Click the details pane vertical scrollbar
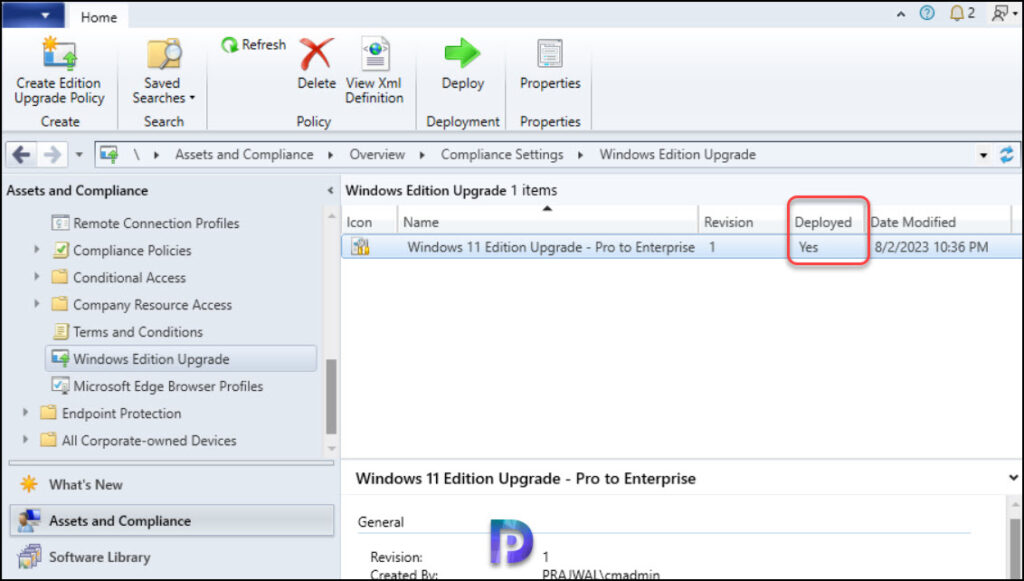Screen dimensions: 1024x581 [x=1014, y=547]
